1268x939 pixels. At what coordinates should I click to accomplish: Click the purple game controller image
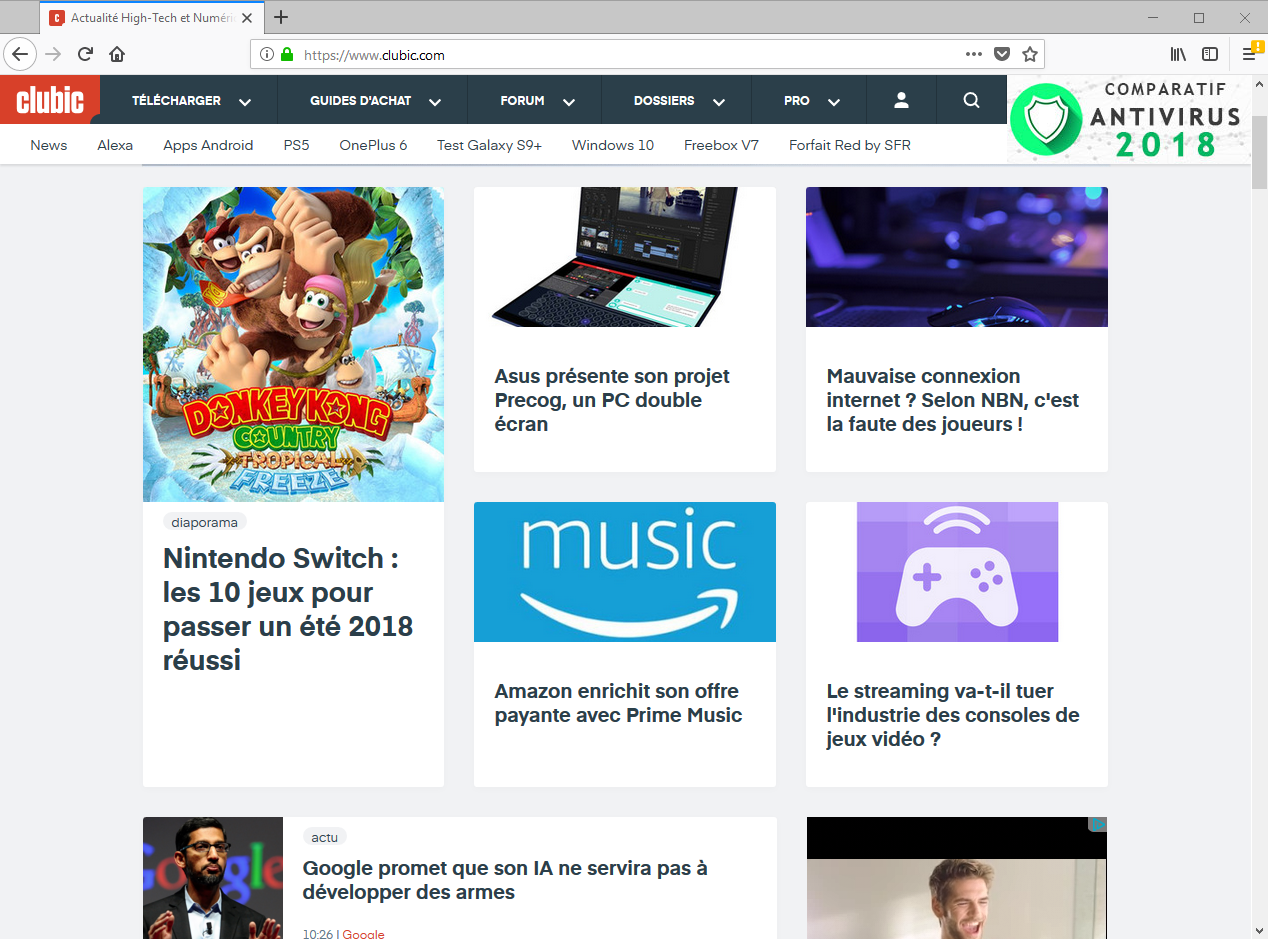pos(957,572)
